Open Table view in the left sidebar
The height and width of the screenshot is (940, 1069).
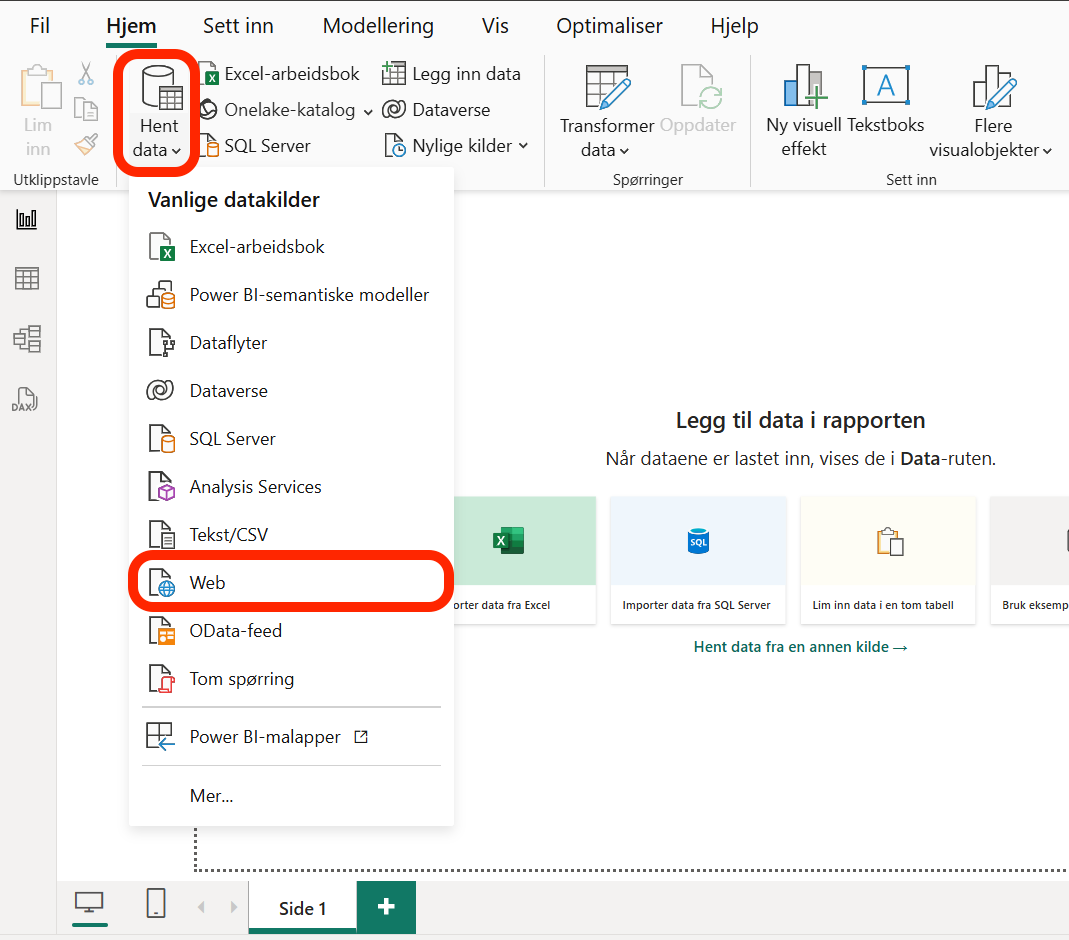coord(27,278)
